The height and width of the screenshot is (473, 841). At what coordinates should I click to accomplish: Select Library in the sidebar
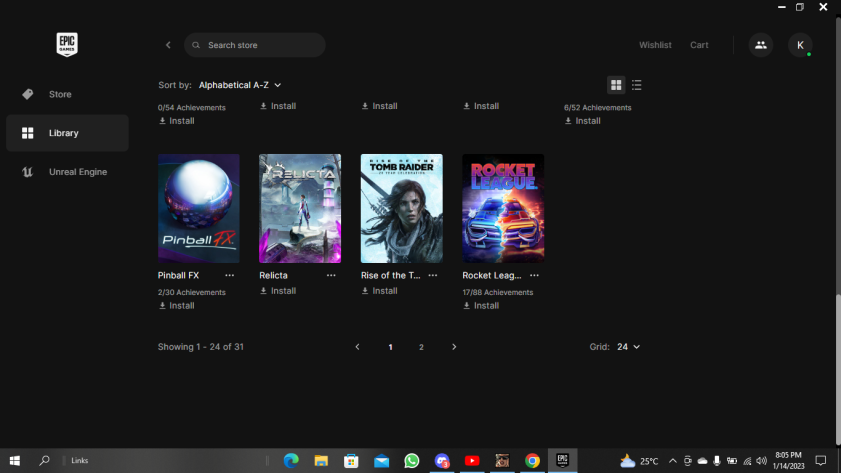67,133
